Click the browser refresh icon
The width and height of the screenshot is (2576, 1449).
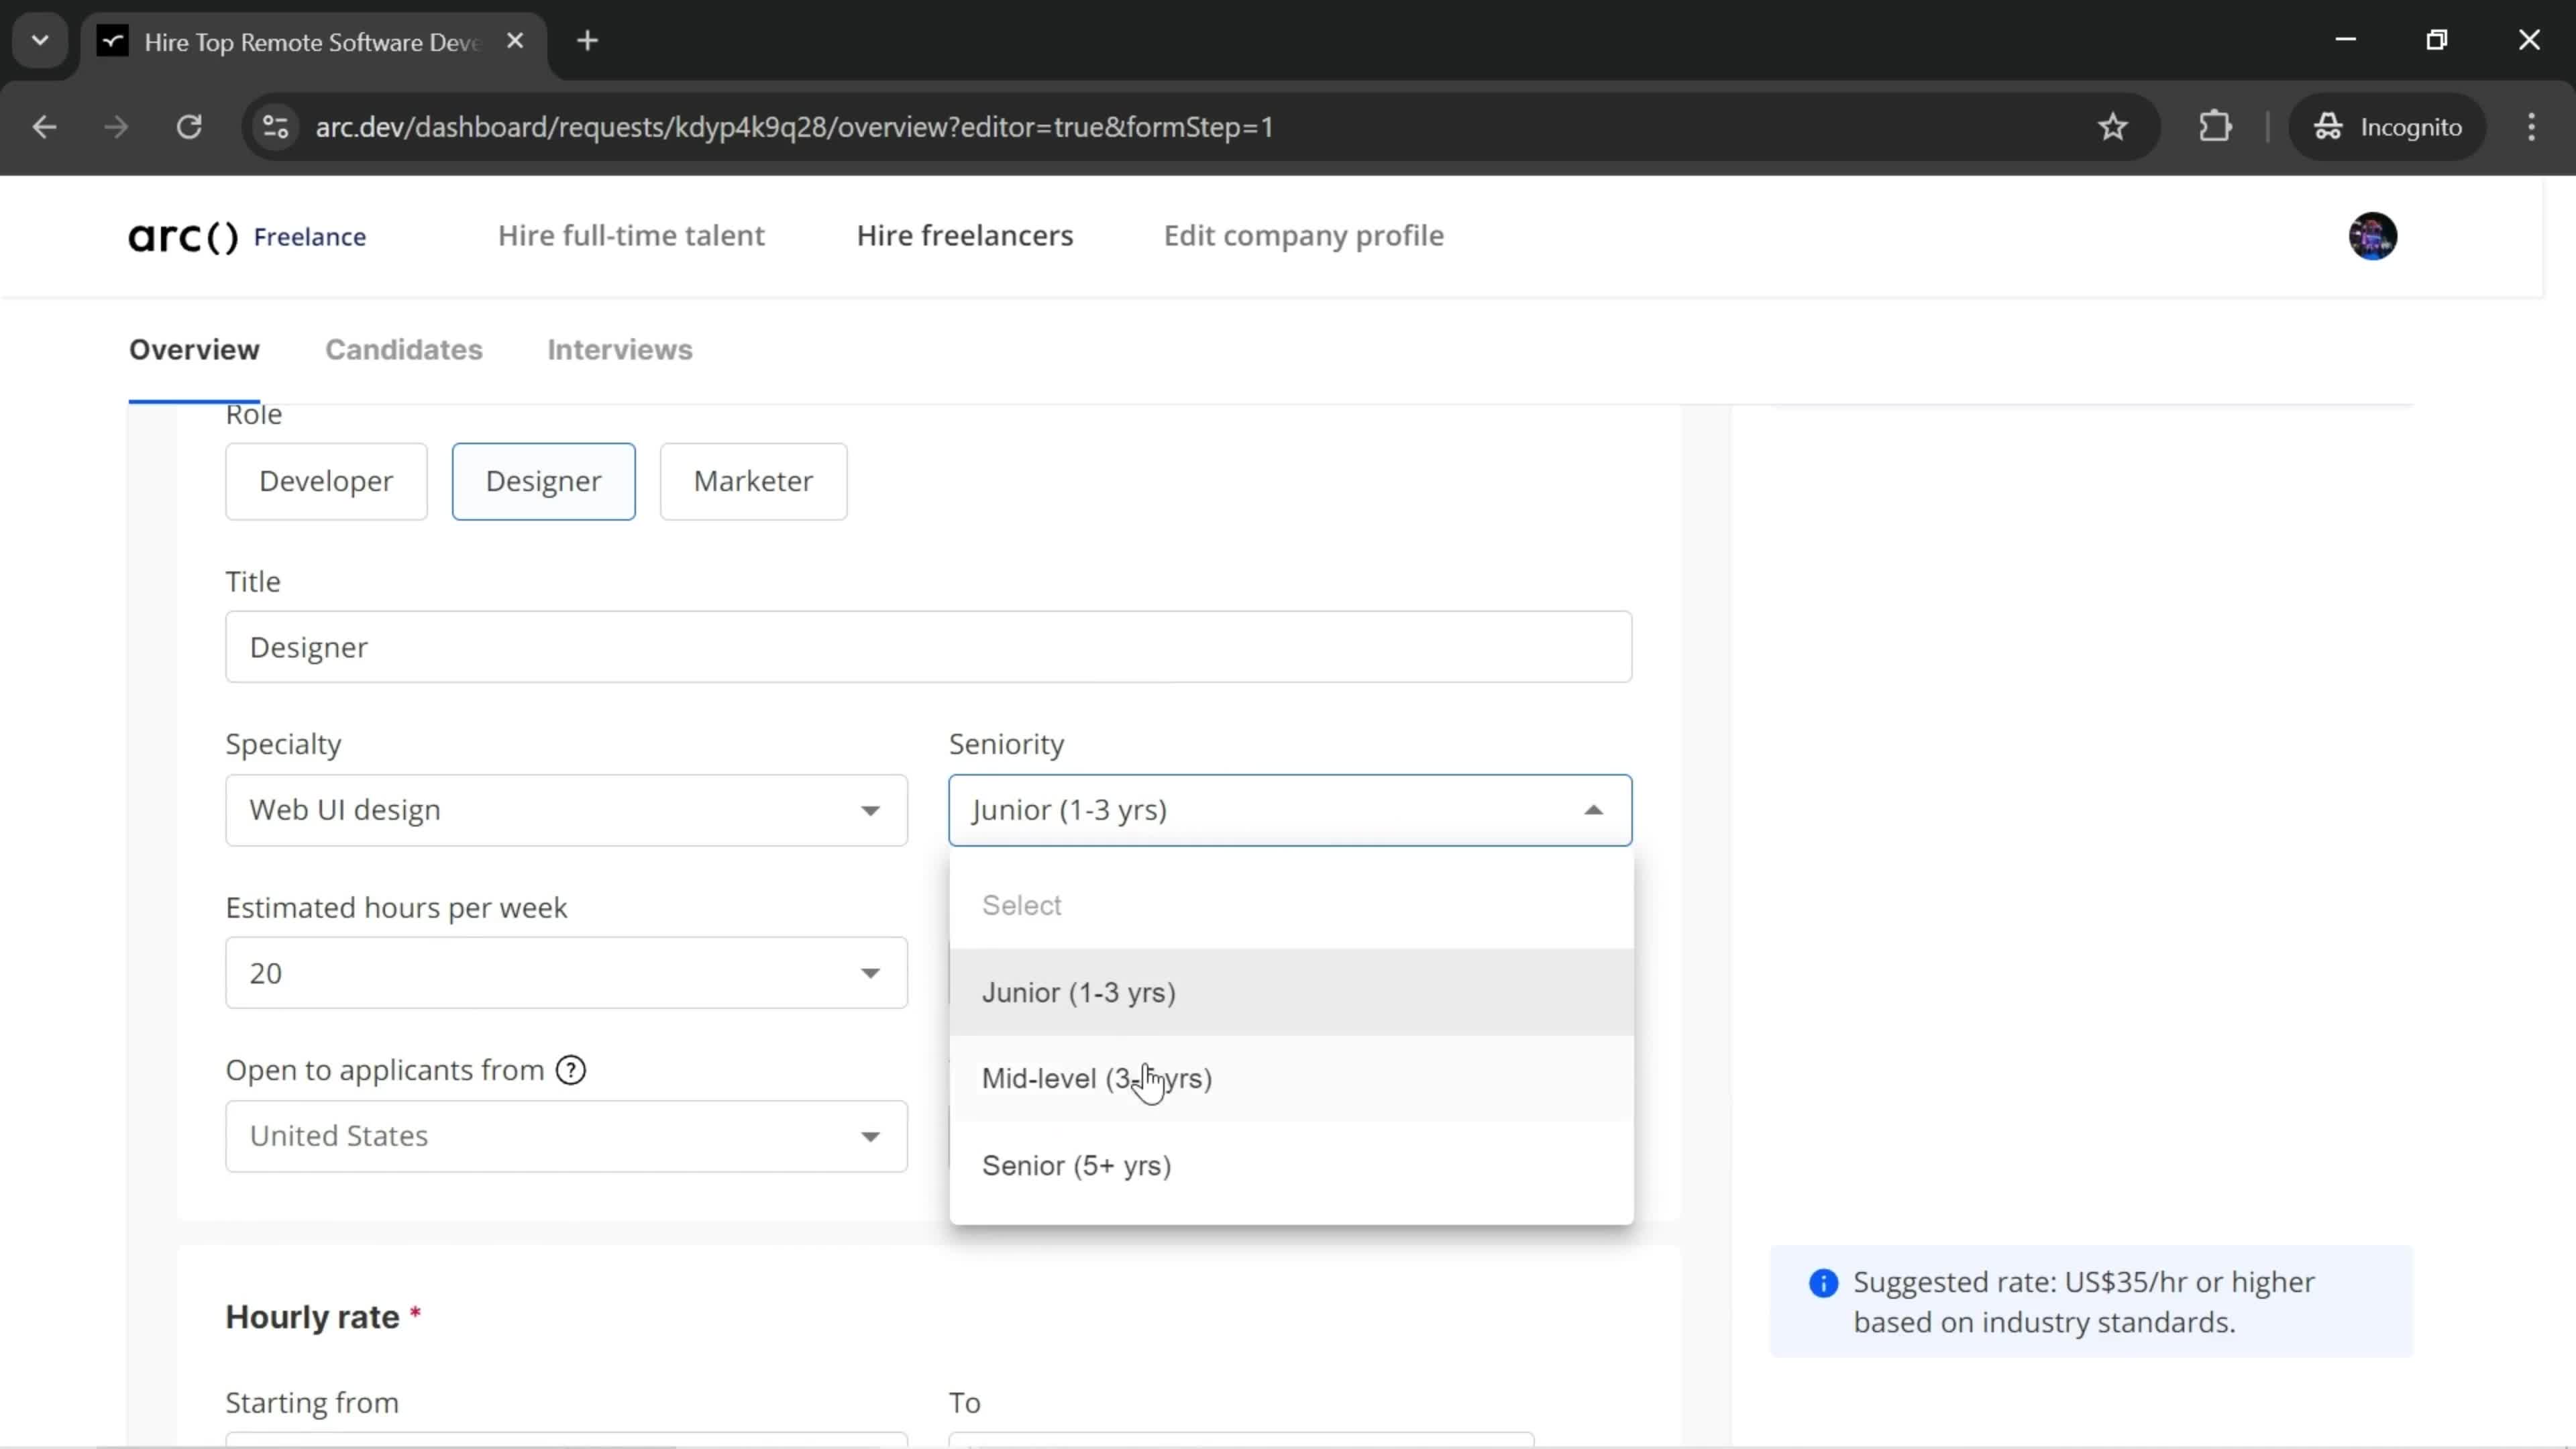[x=189, y=125]
